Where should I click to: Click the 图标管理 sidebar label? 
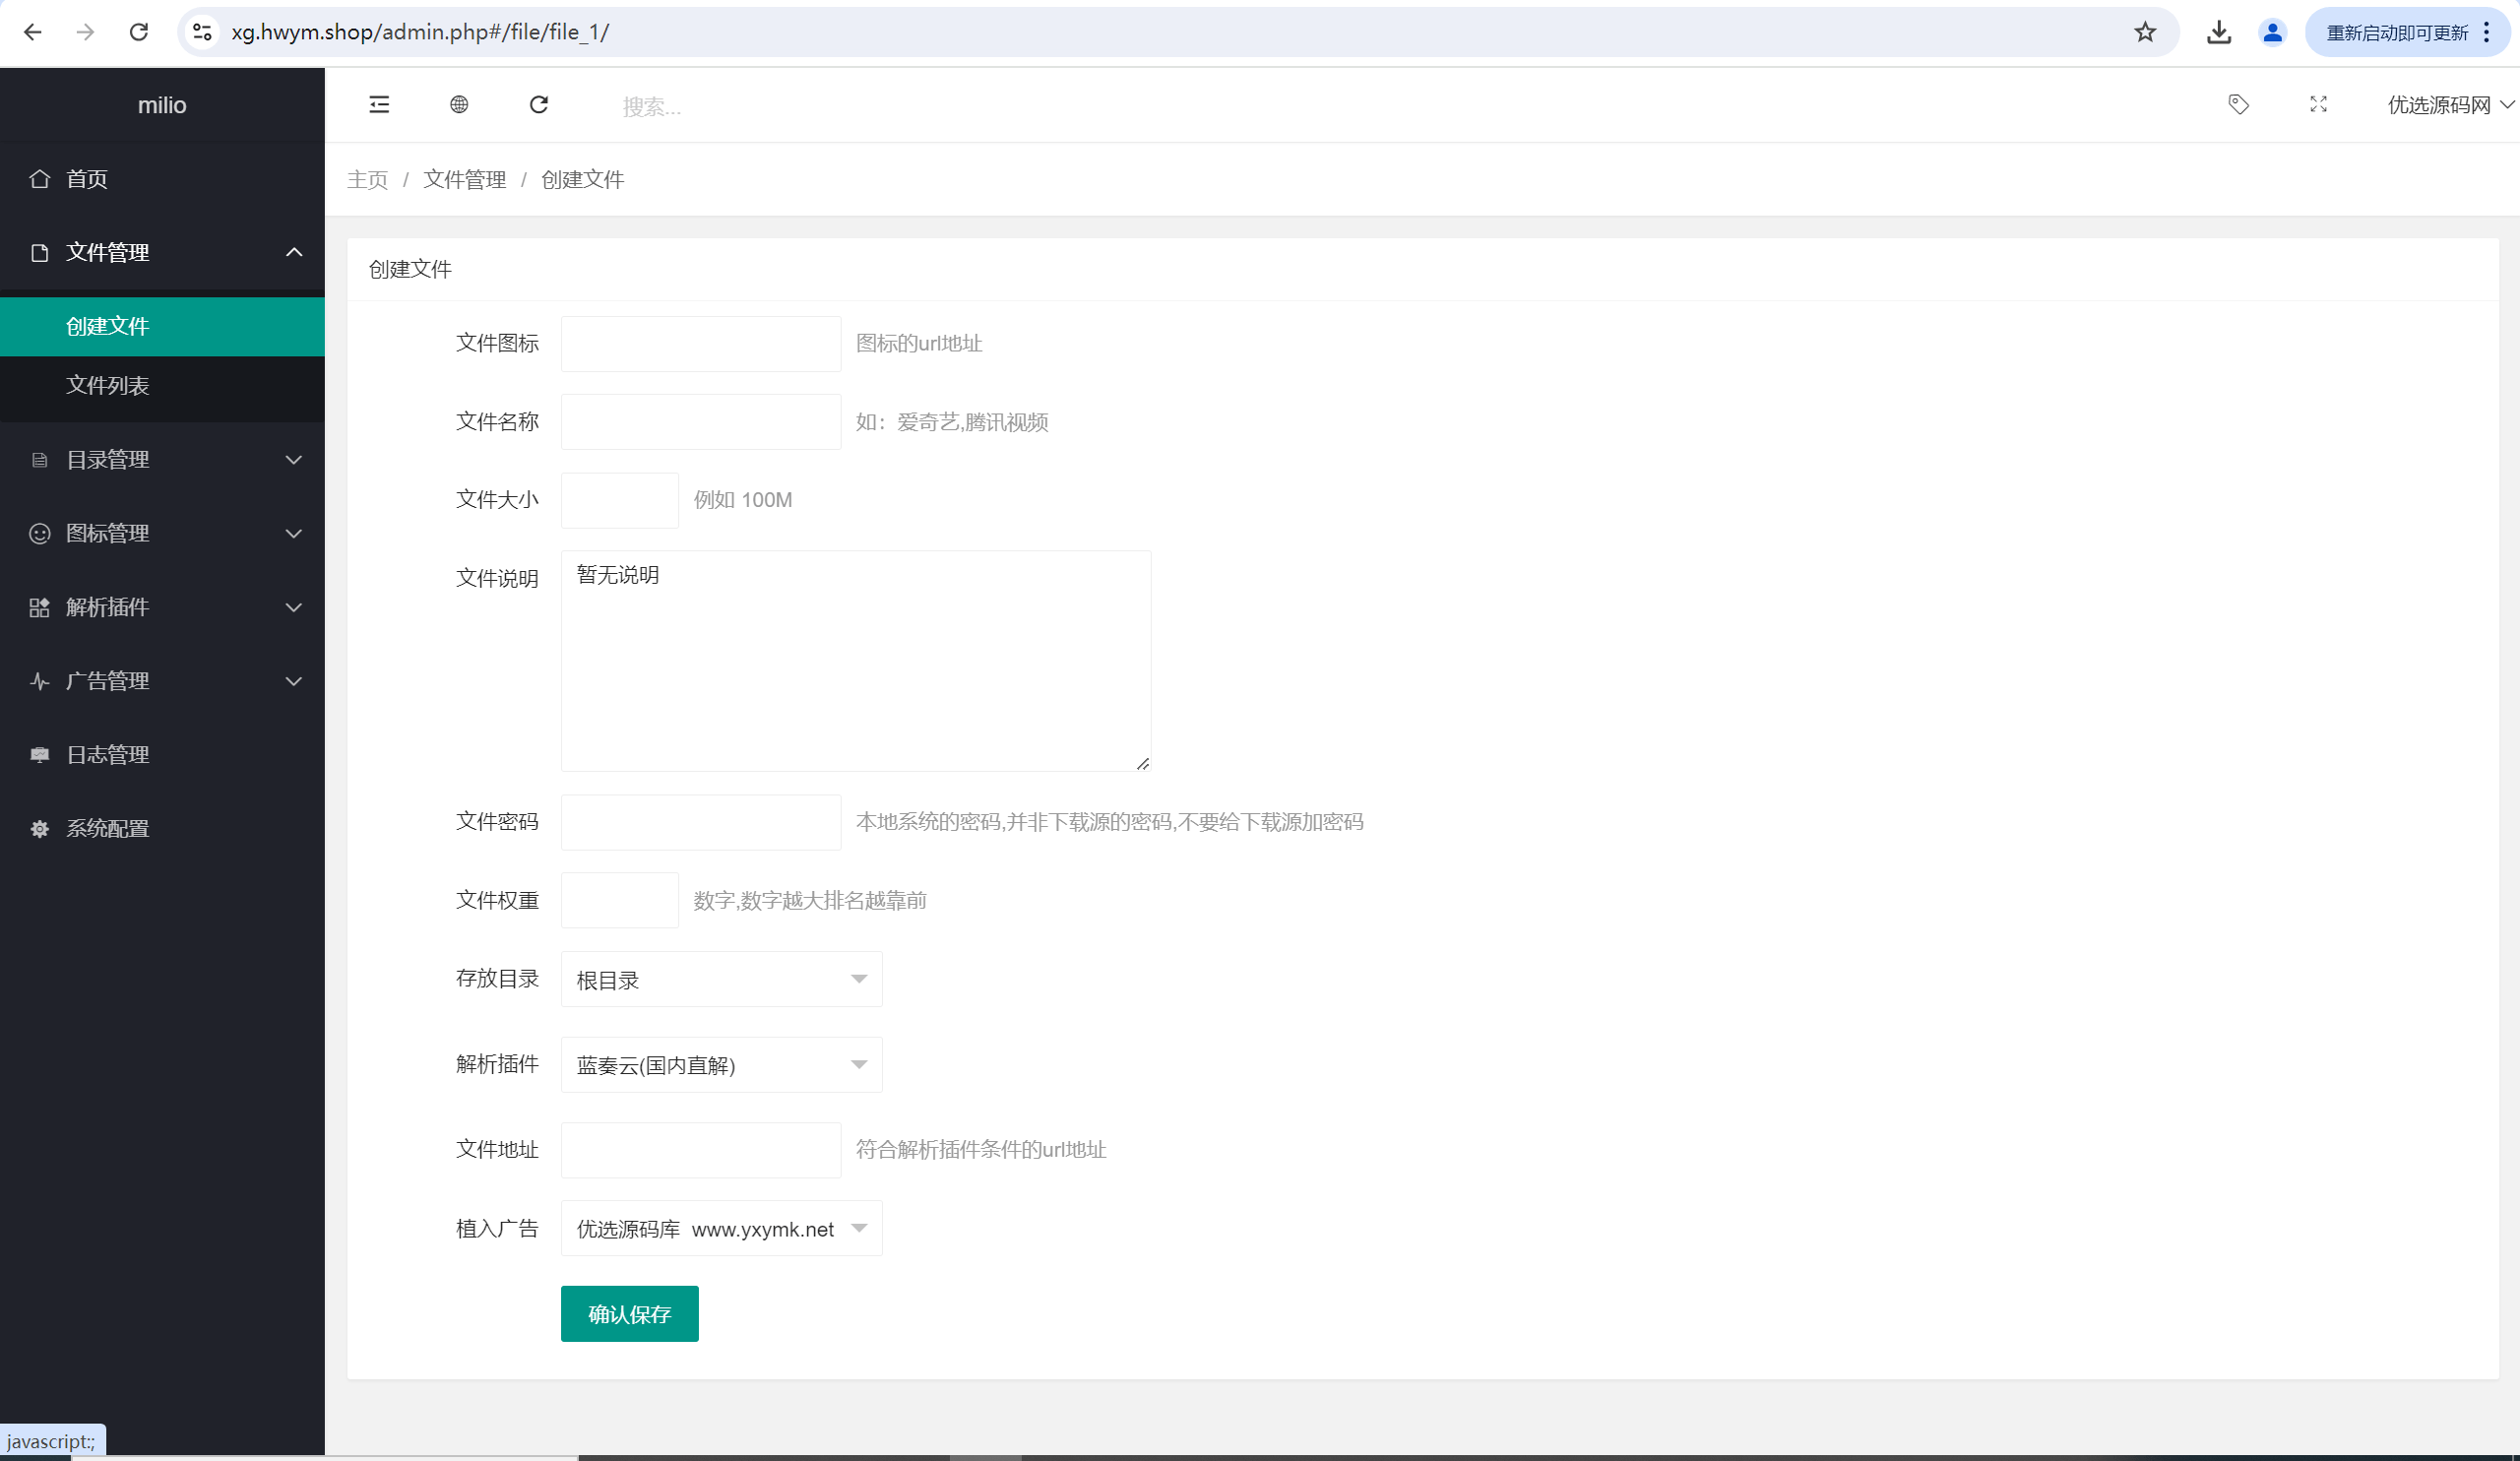(108, 534)
